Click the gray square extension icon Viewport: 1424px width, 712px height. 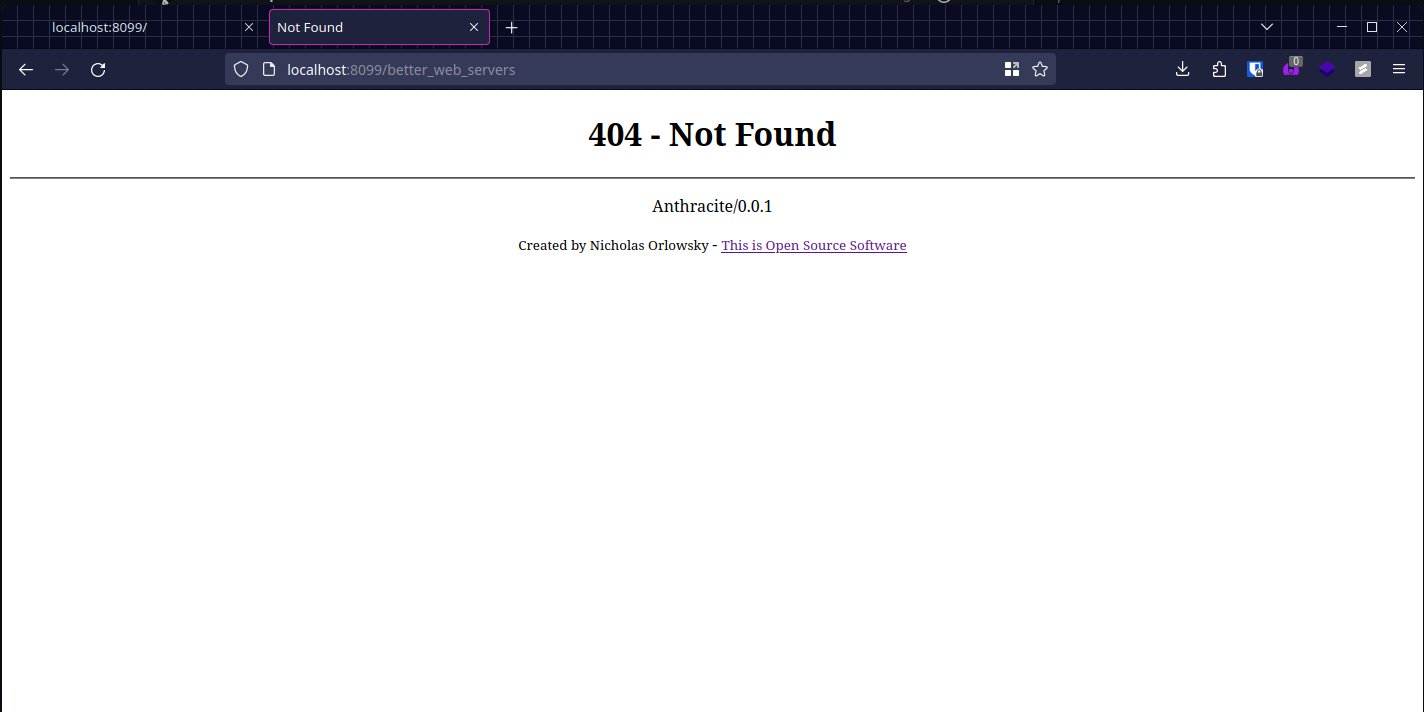pyautogui.click(x=1363, y=69)
